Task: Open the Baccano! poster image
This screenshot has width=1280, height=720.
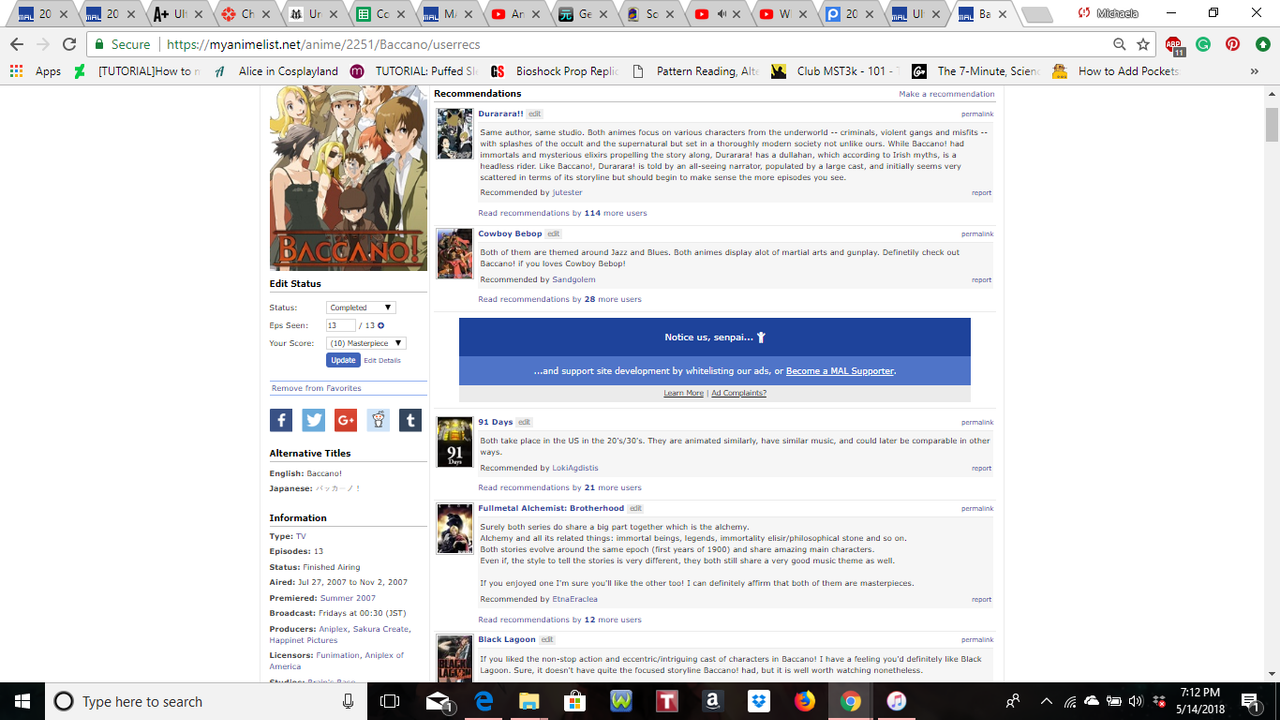Action: [348, 179]
